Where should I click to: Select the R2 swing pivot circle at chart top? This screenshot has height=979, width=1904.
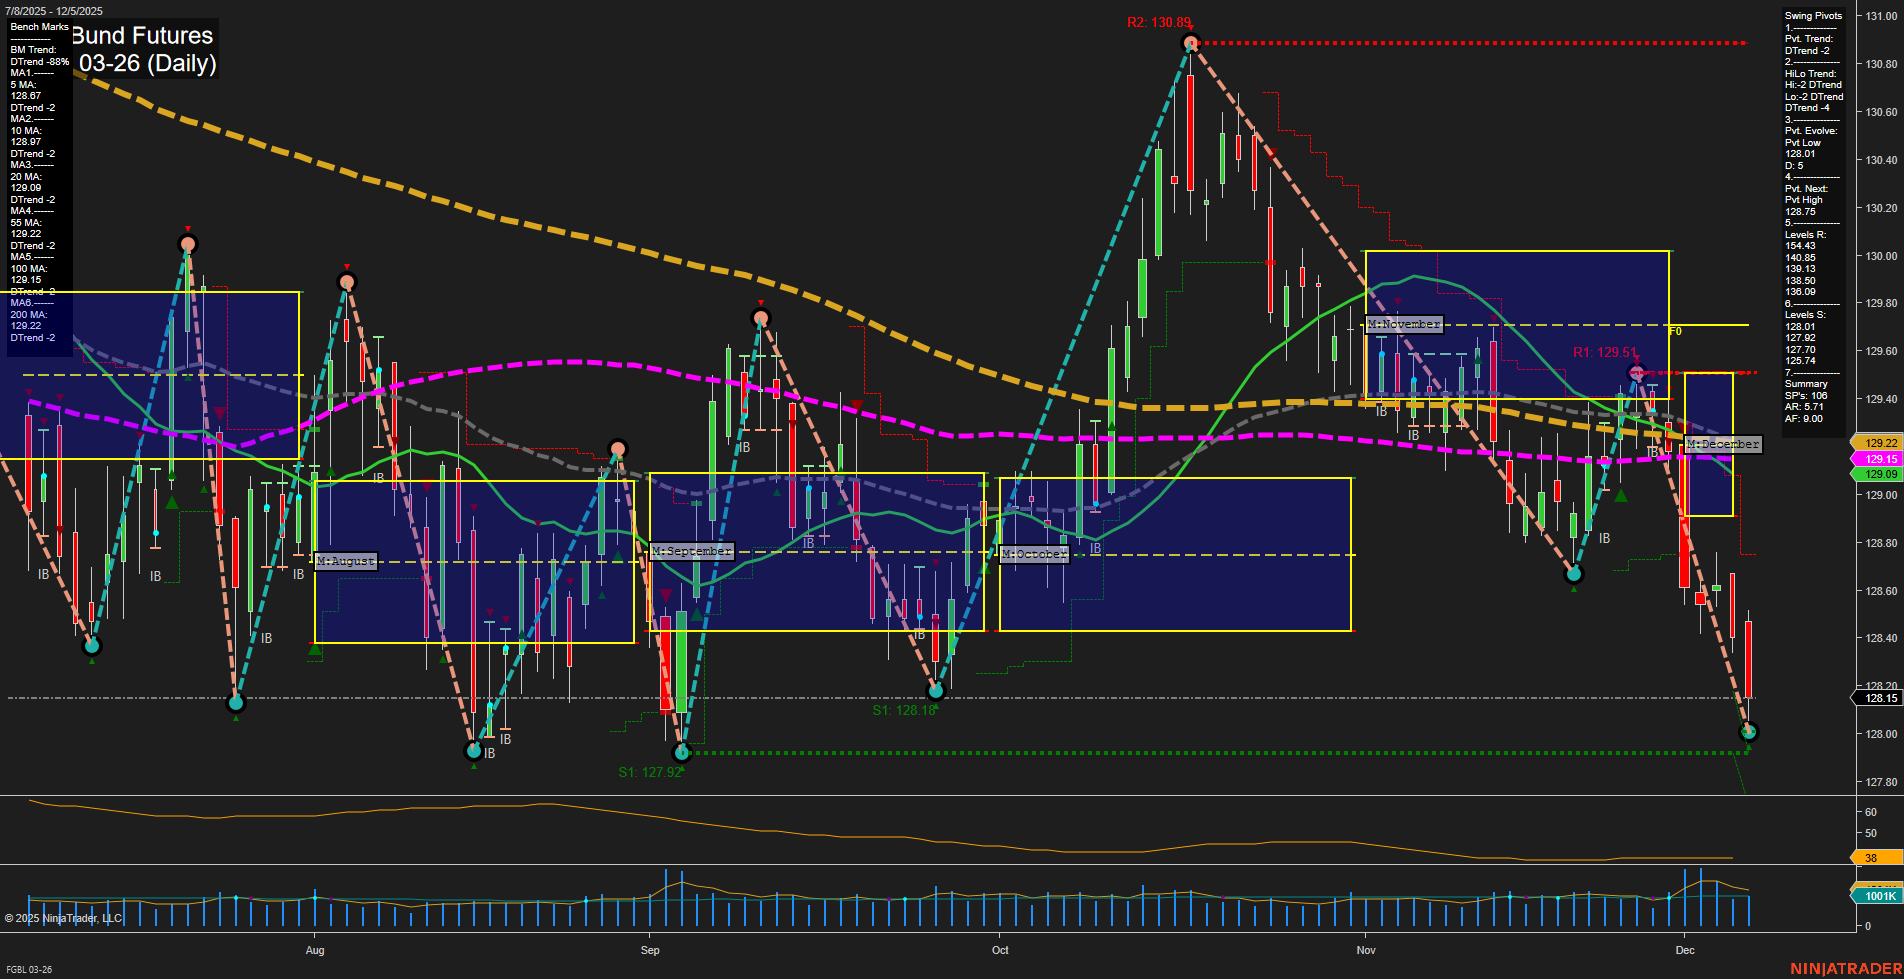coord(1190,42)
